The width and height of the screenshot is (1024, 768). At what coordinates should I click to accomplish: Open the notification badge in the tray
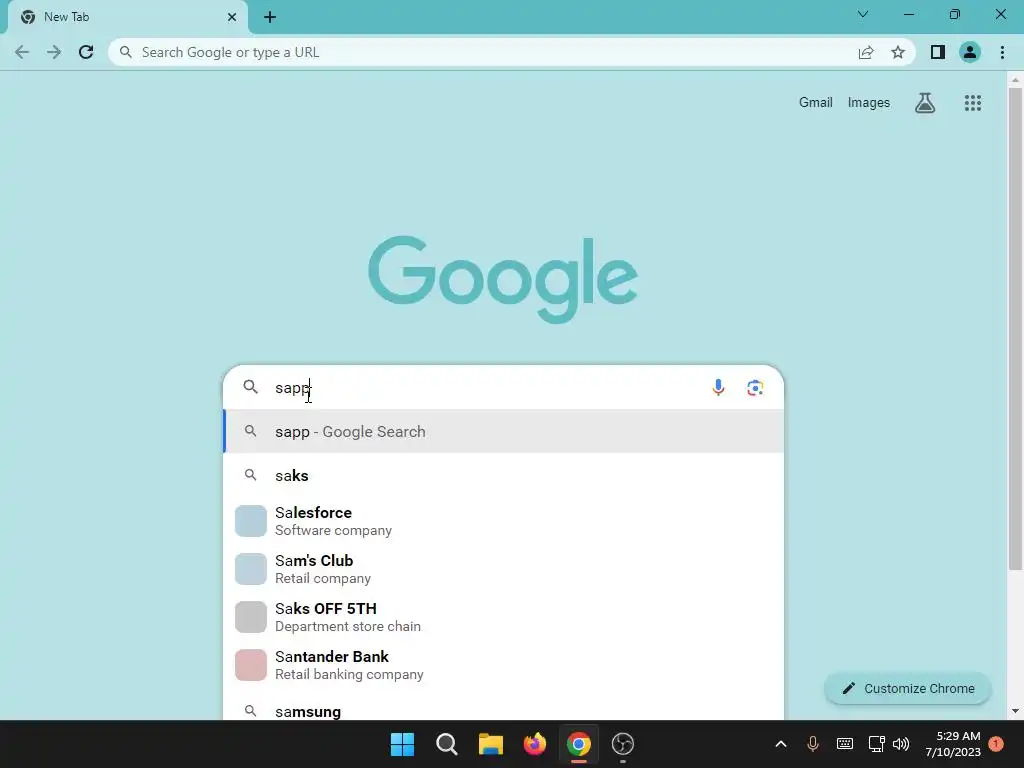[x=996, y=744]
